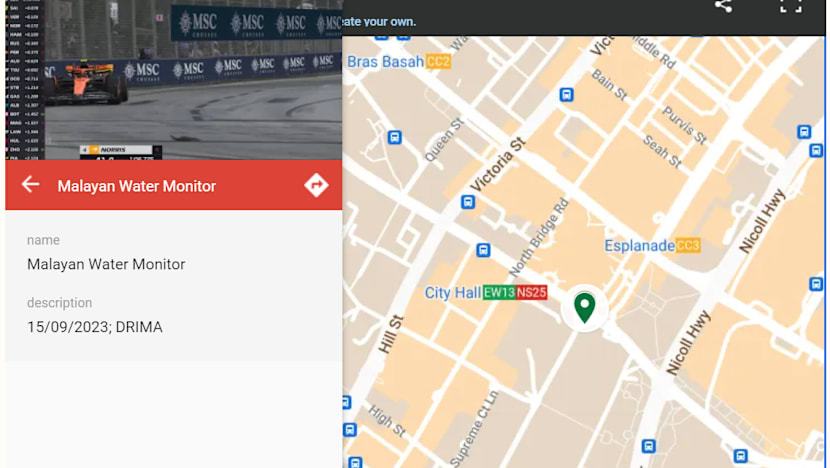Select the green location pin marker
The height and width of the screenshot is (468, 830).
point(585,307)
